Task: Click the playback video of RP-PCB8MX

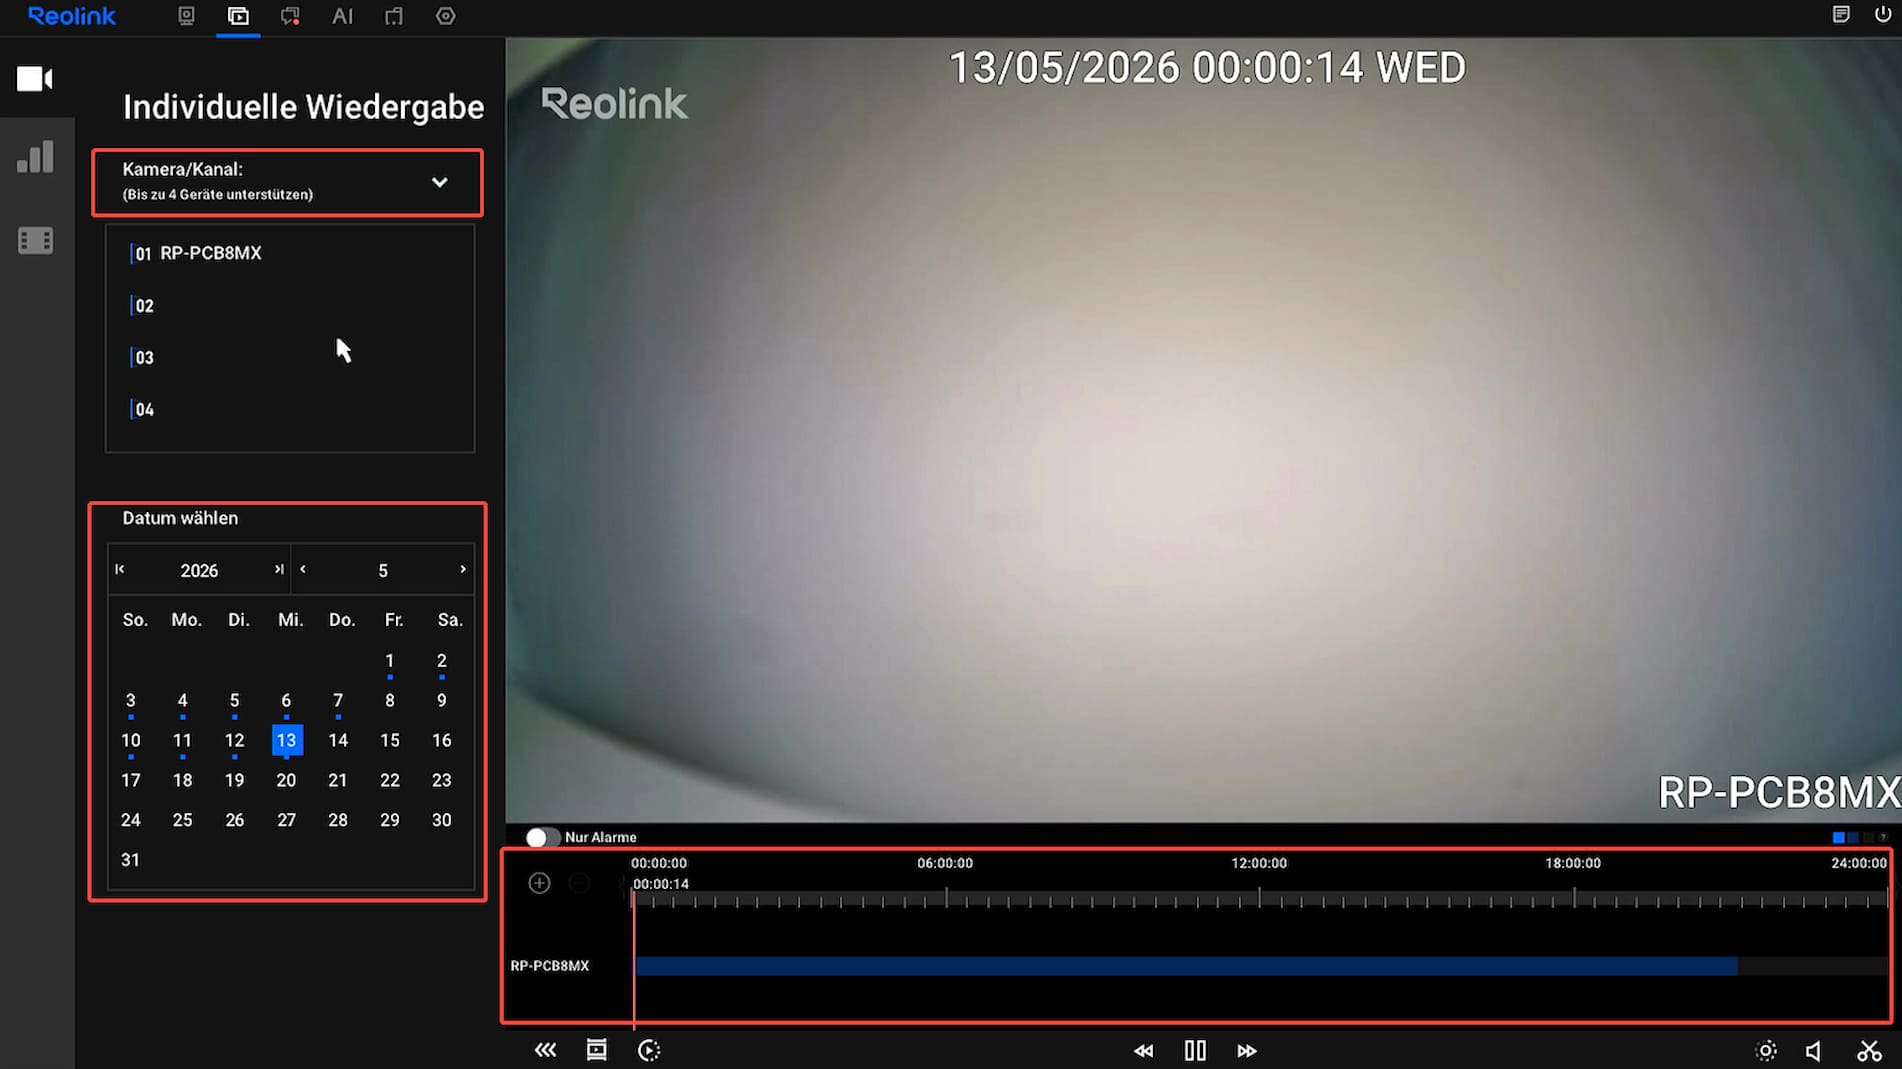Action: pos(1203,431)
